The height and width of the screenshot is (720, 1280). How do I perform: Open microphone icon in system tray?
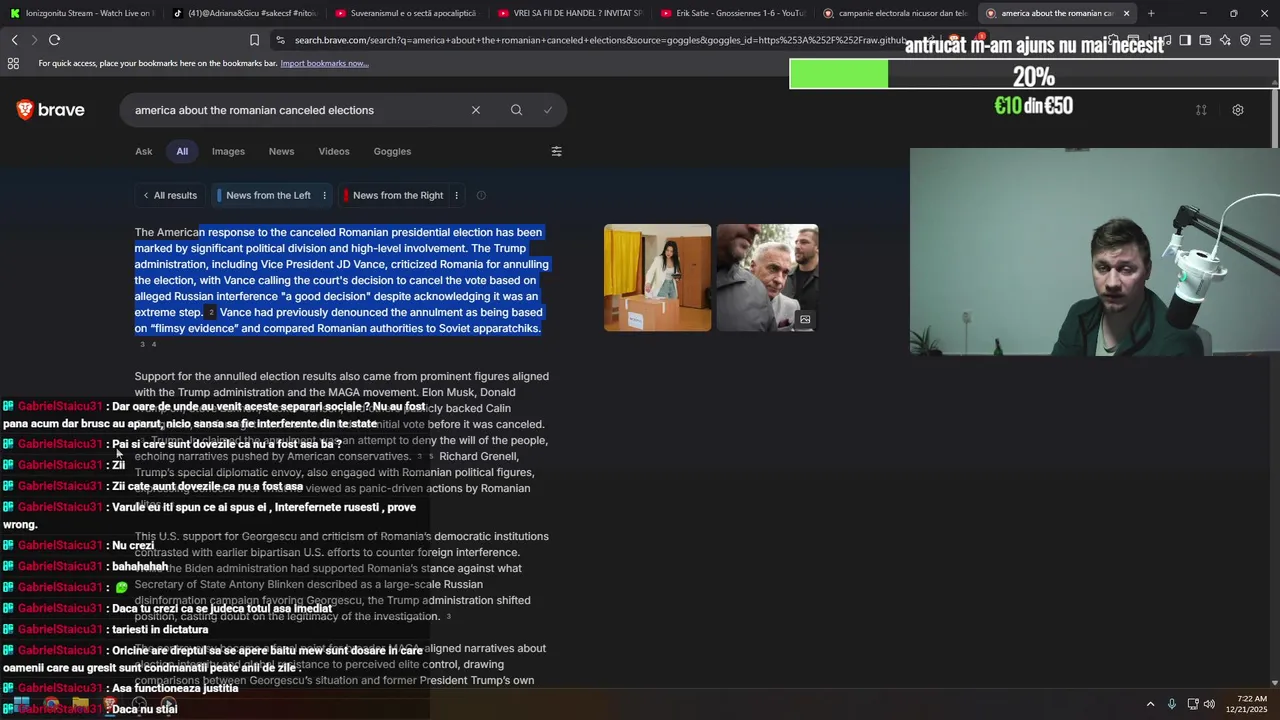click(1171, 704)
